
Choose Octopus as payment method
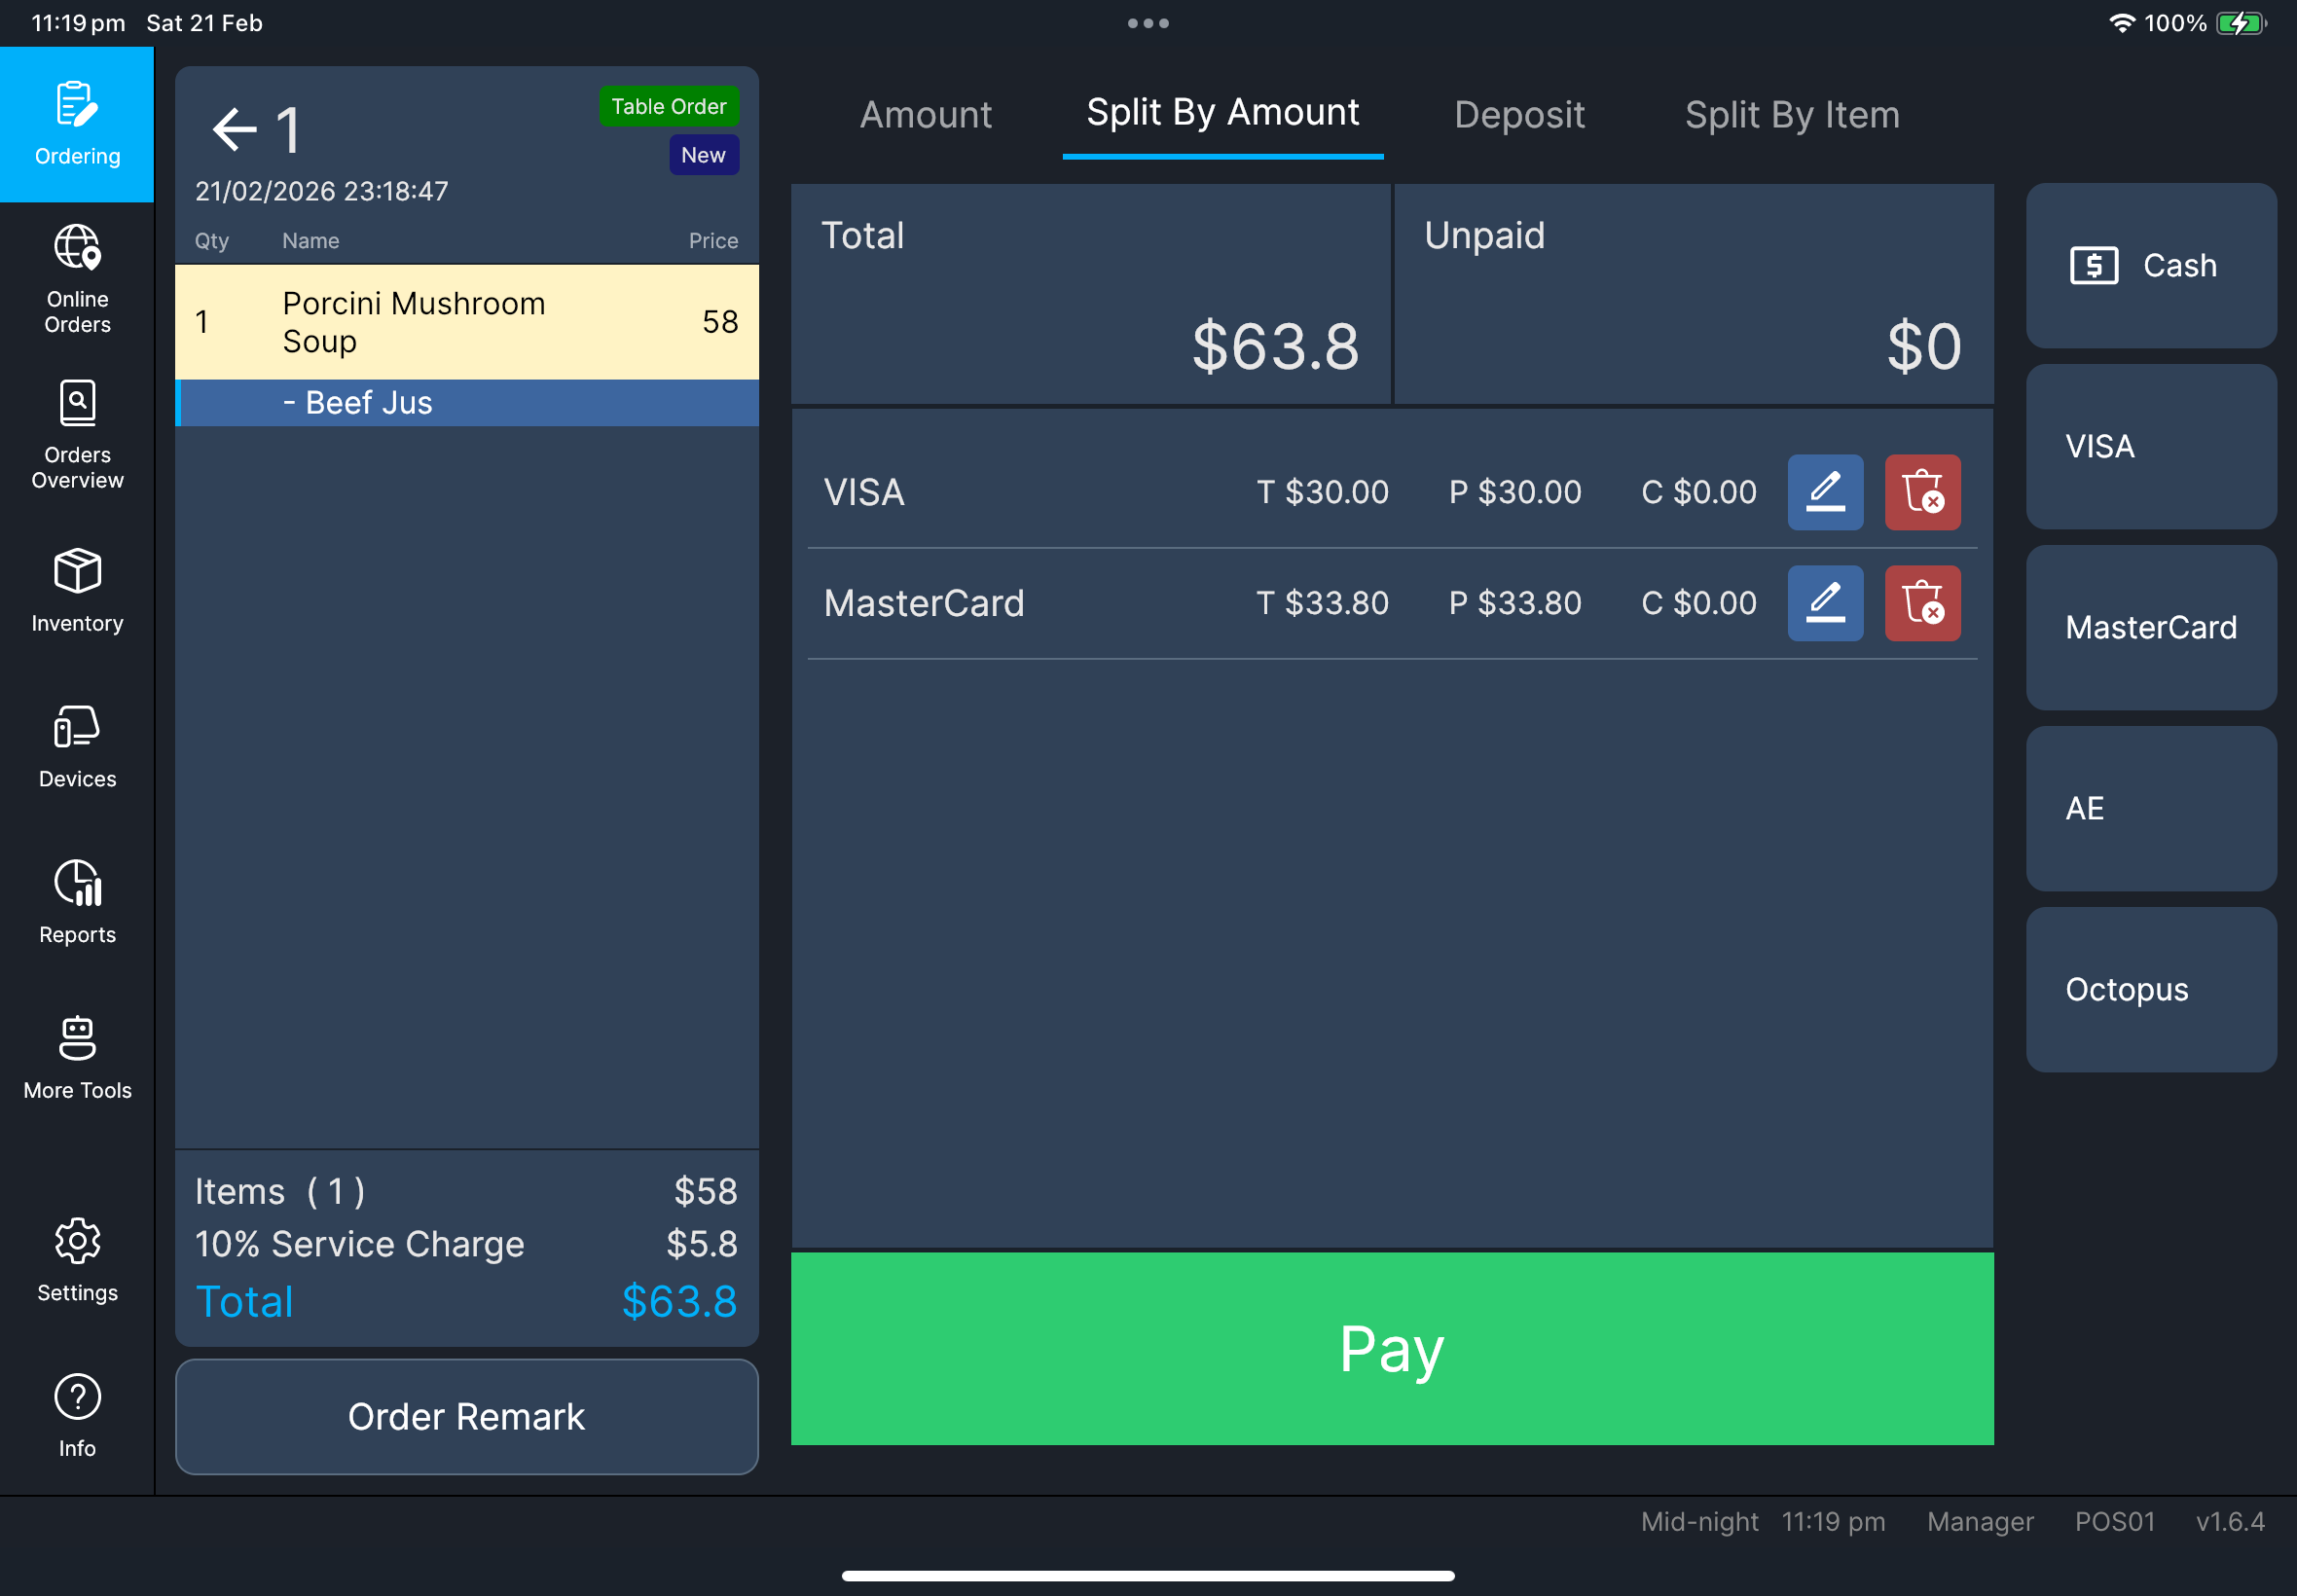2149,989
